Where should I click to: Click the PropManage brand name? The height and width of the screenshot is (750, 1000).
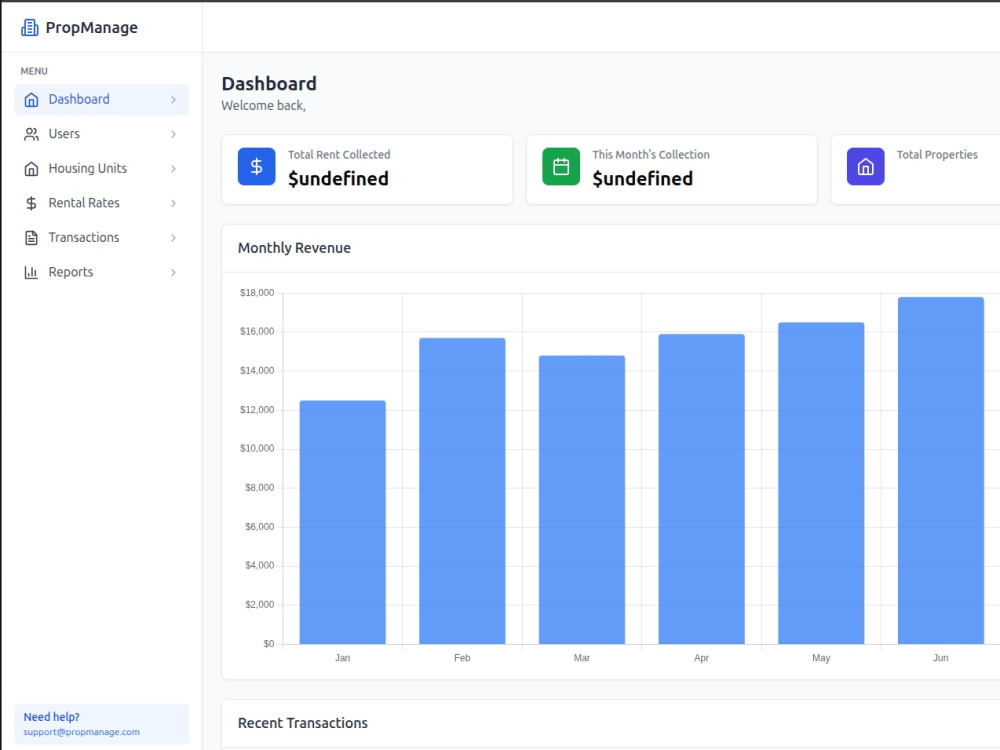tap(92, 28)
